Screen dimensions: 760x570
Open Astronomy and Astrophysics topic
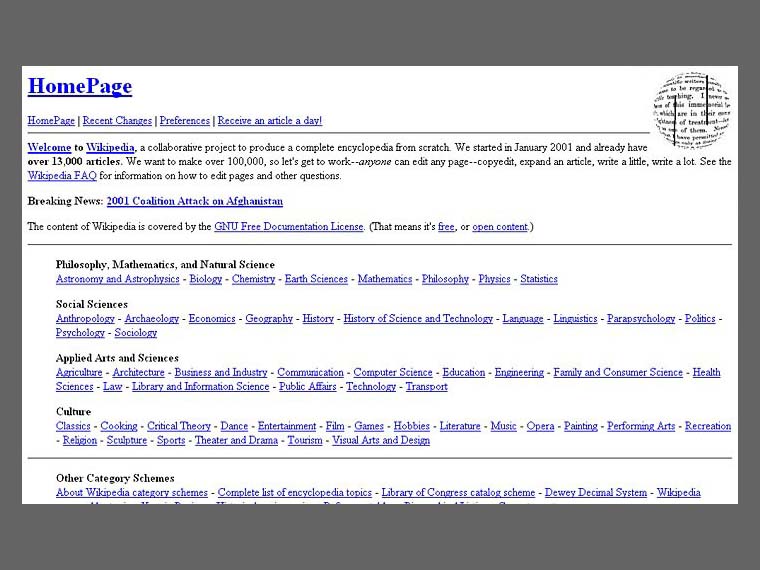pyautogui.click(x=118, y=279)
